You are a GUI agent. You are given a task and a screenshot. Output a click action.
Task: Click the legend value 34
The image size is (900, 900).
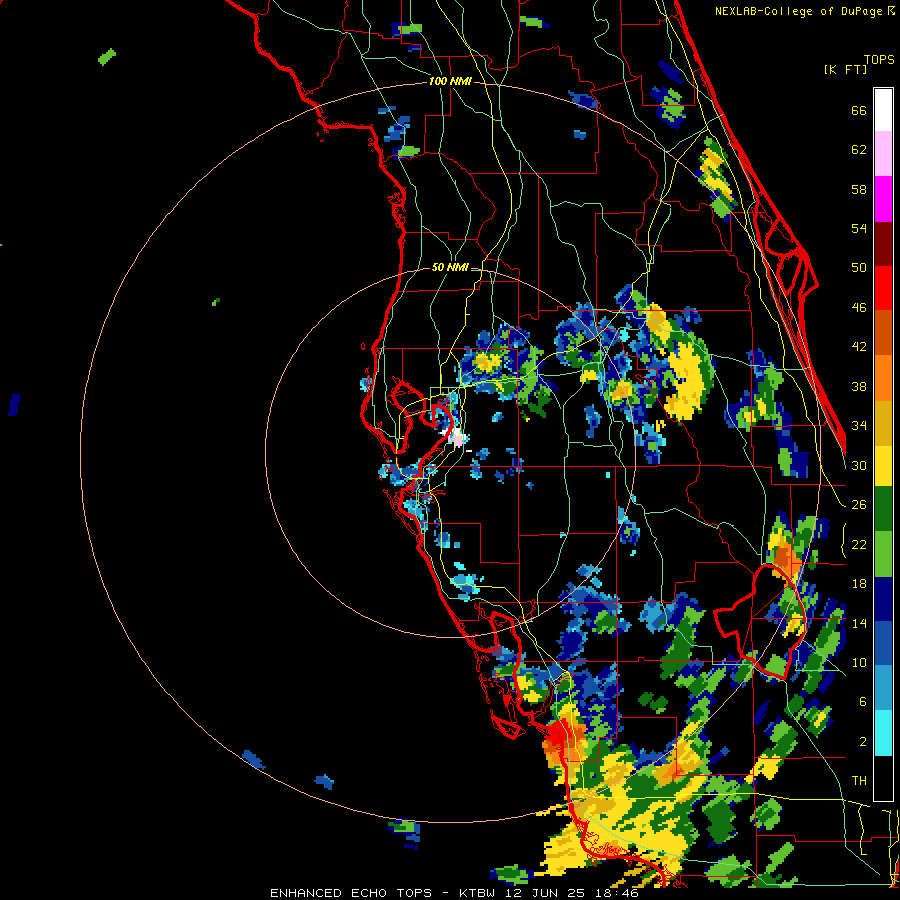[x=859, y=426]
